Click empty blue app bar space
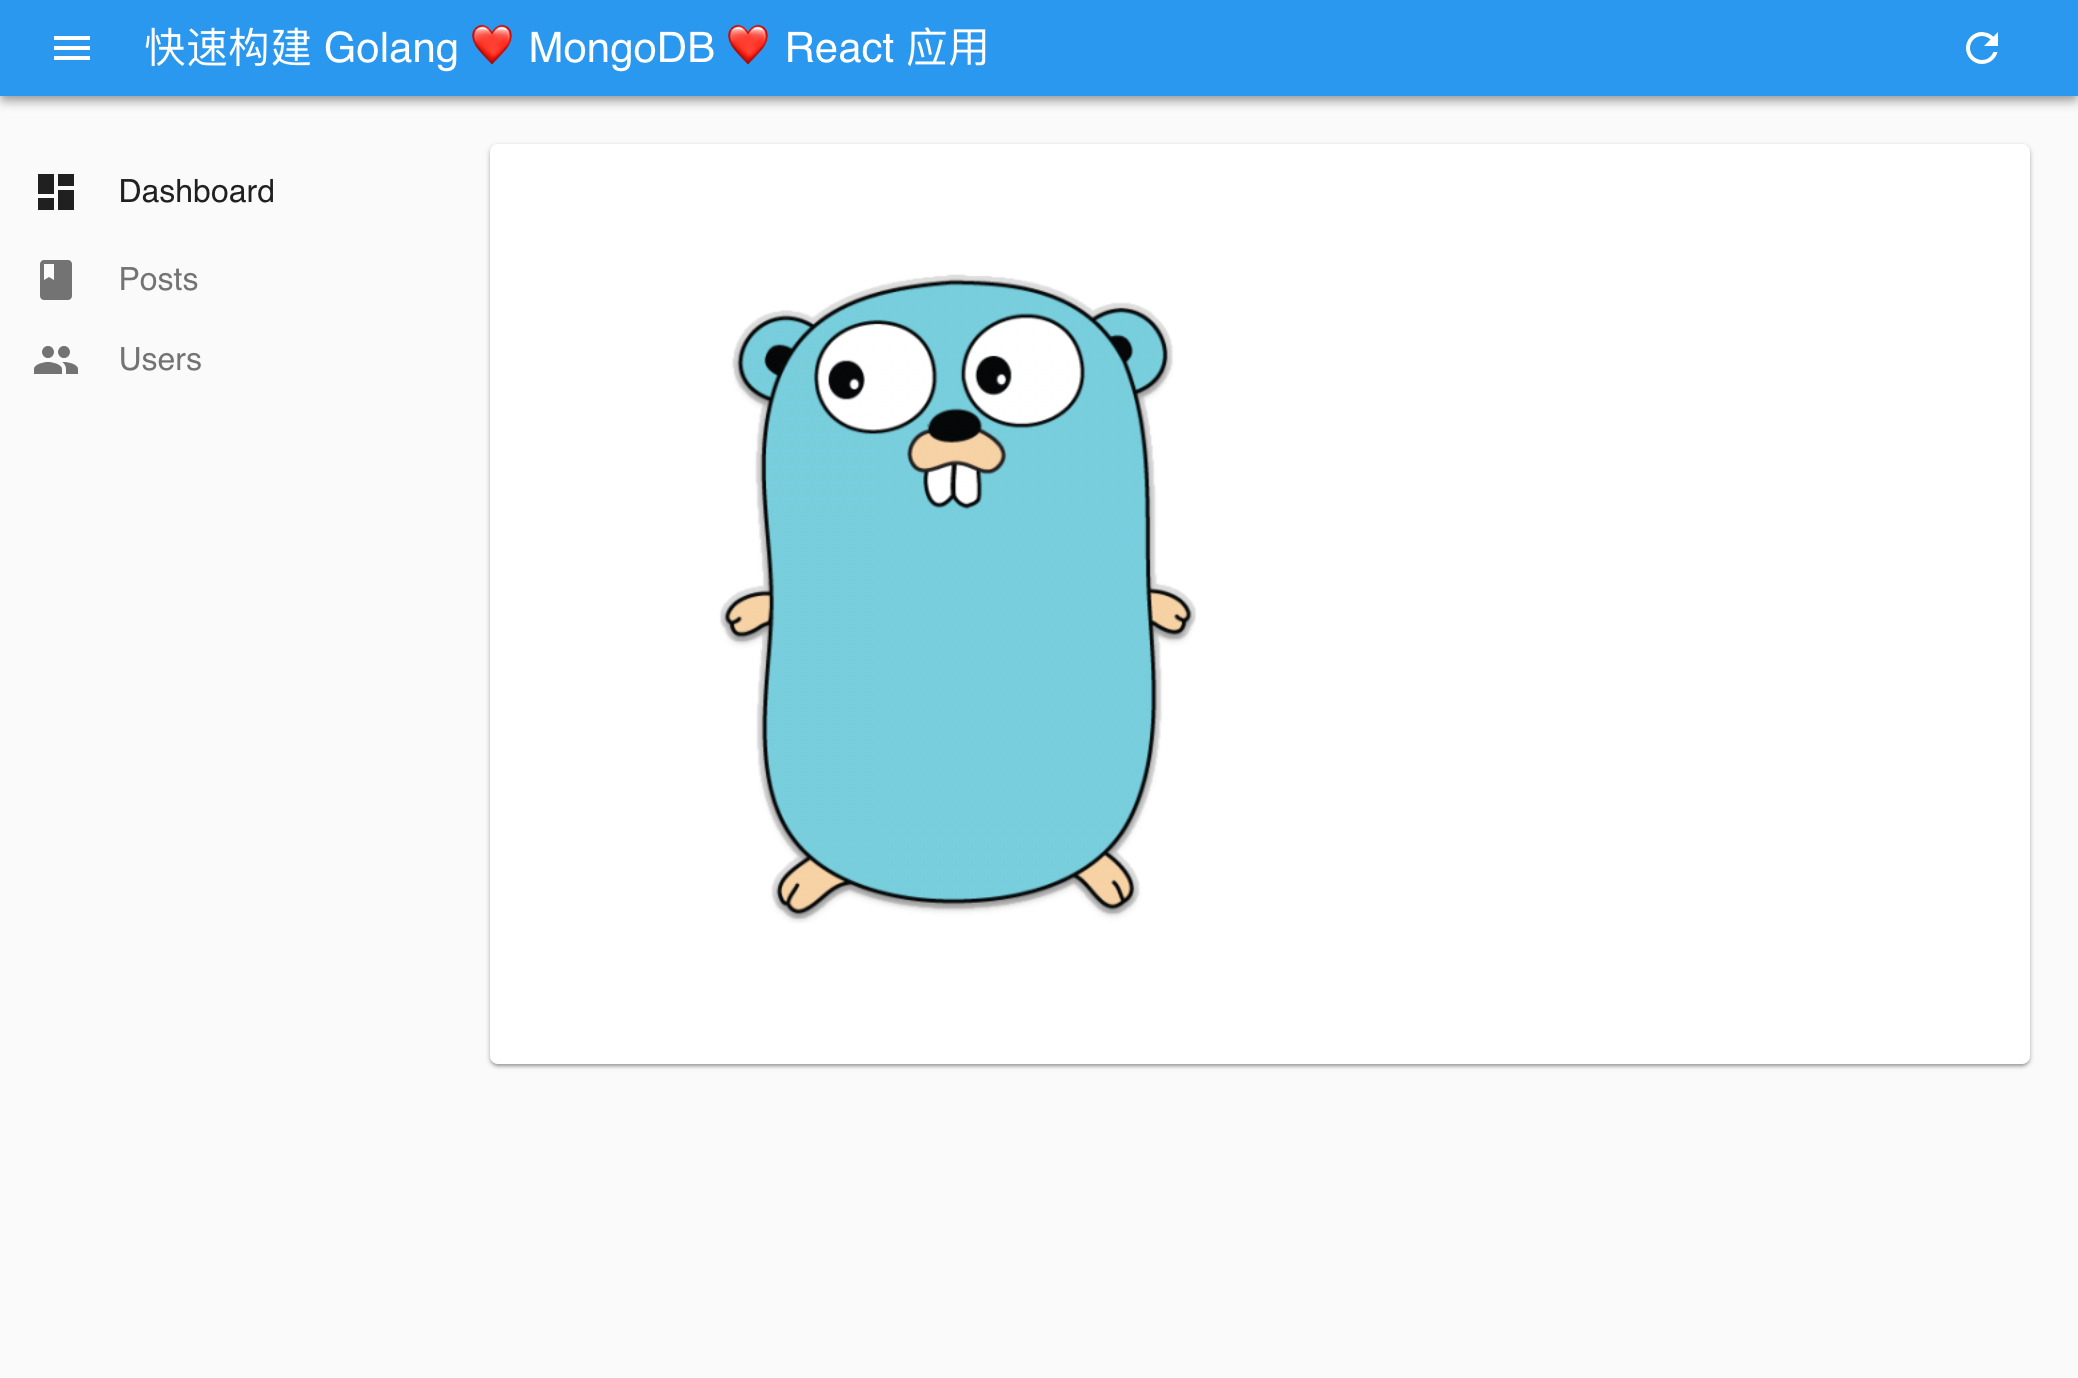2078x1378 pixels. [x=1450, y=48]
